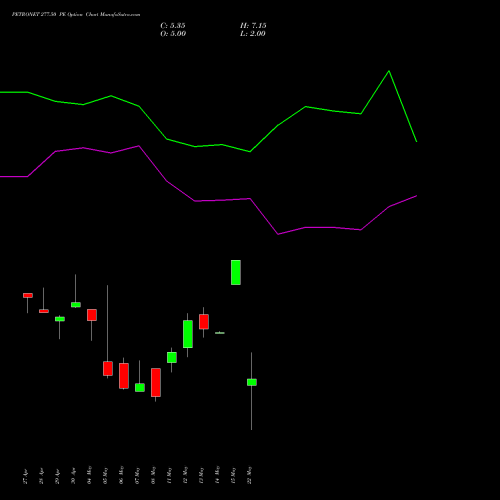Click the close value "C: 5.35"
The image size is (500, 500).
click(x=173, y=26)
